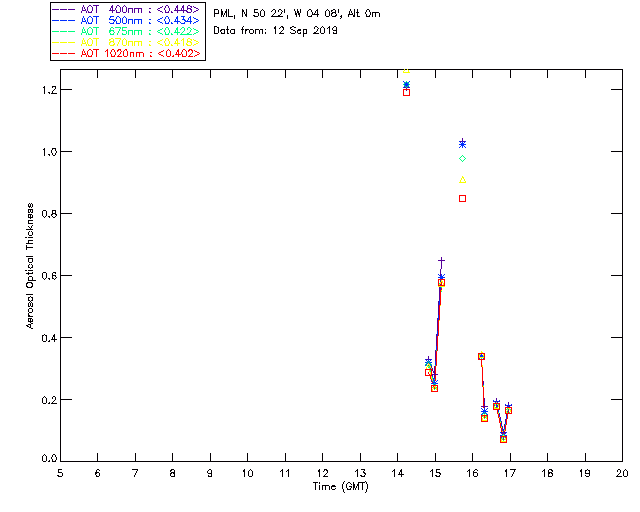Screen dimensions: 640x512
Task: Select the purple plus marker at 0.65
Action: tap(441, 260)
